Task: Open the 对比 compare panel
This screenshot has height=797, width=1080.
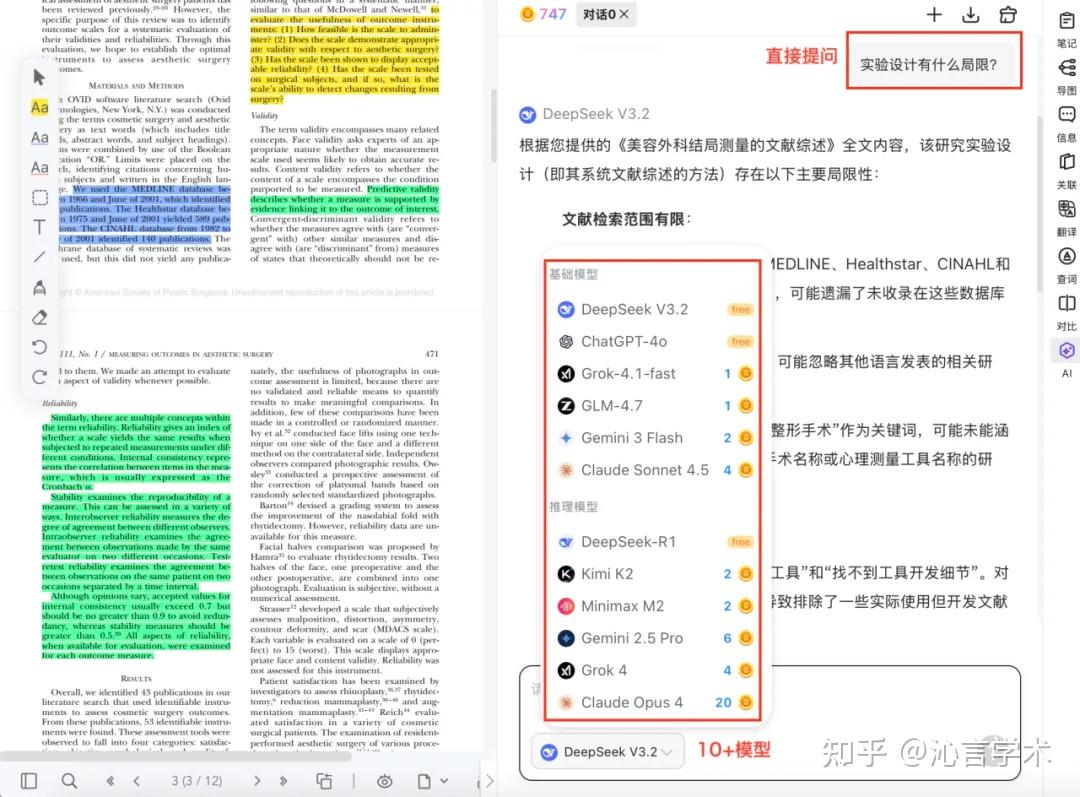Action: [x=1066, y=313]
